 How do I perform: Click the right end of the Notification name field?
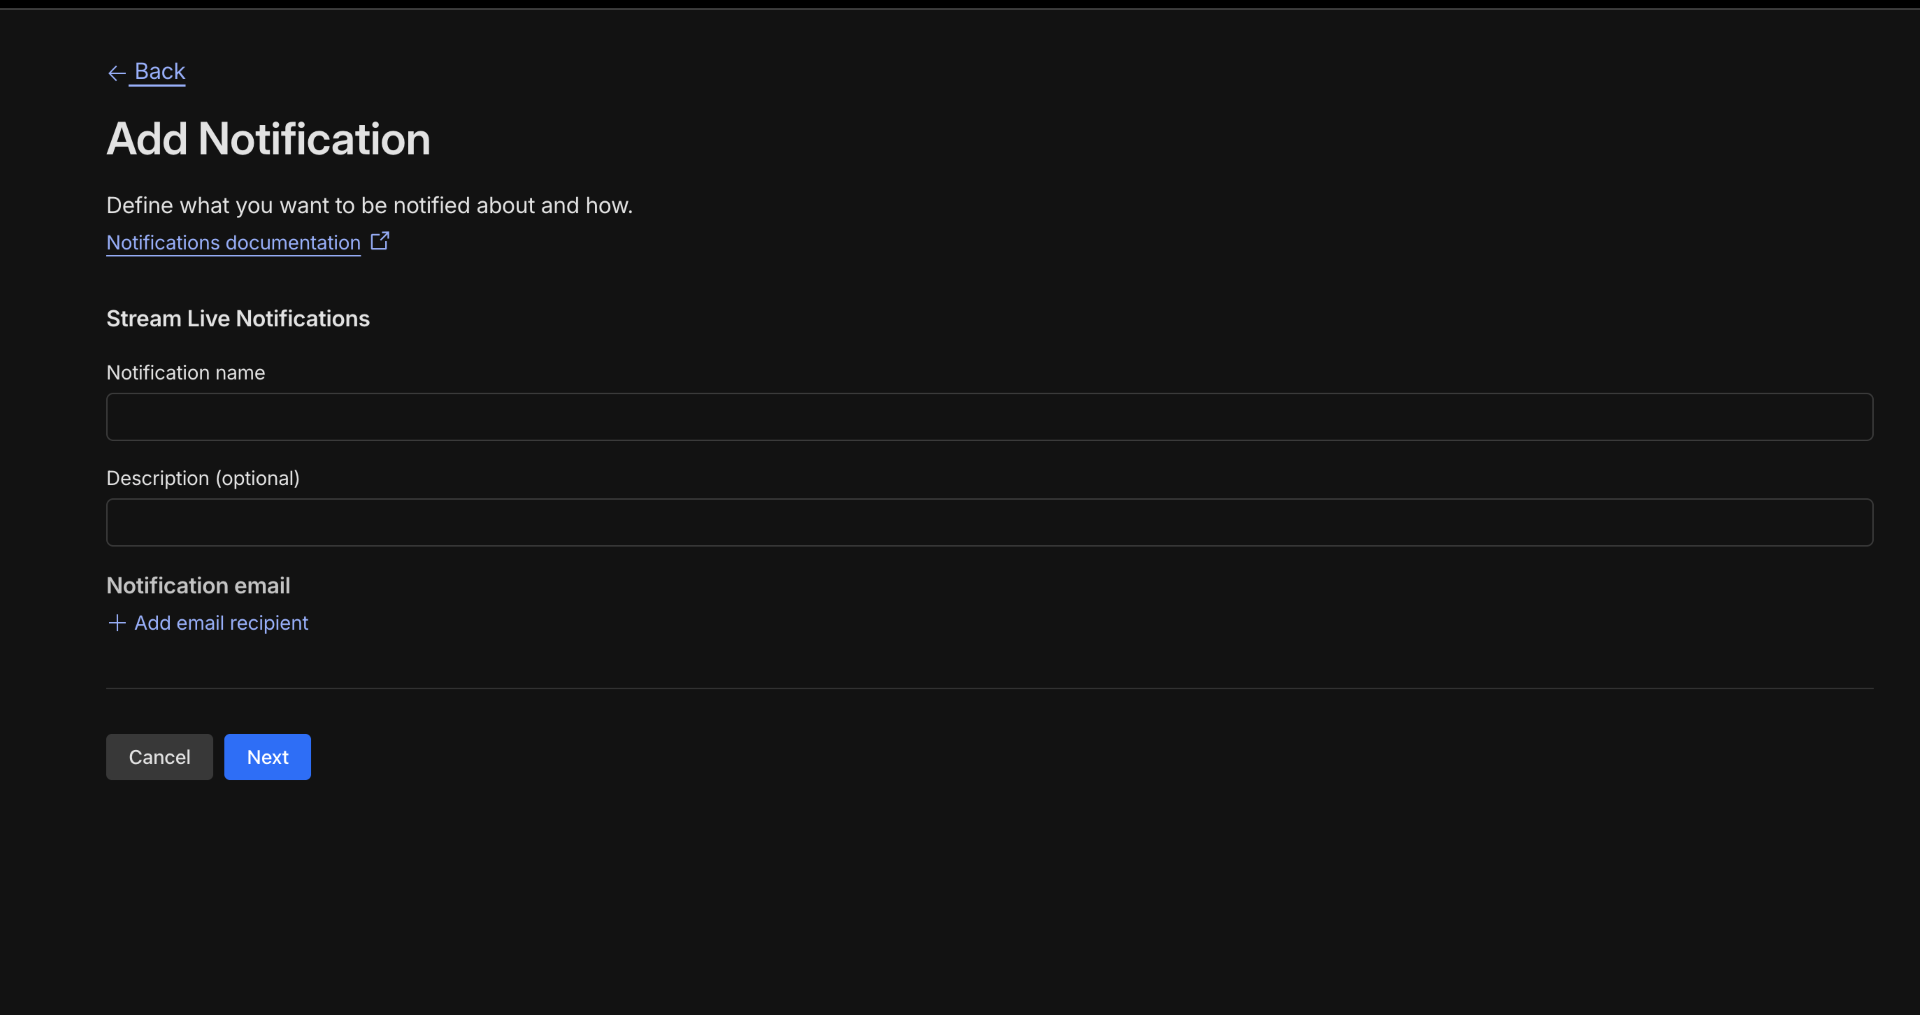[x=1840, y=417]
